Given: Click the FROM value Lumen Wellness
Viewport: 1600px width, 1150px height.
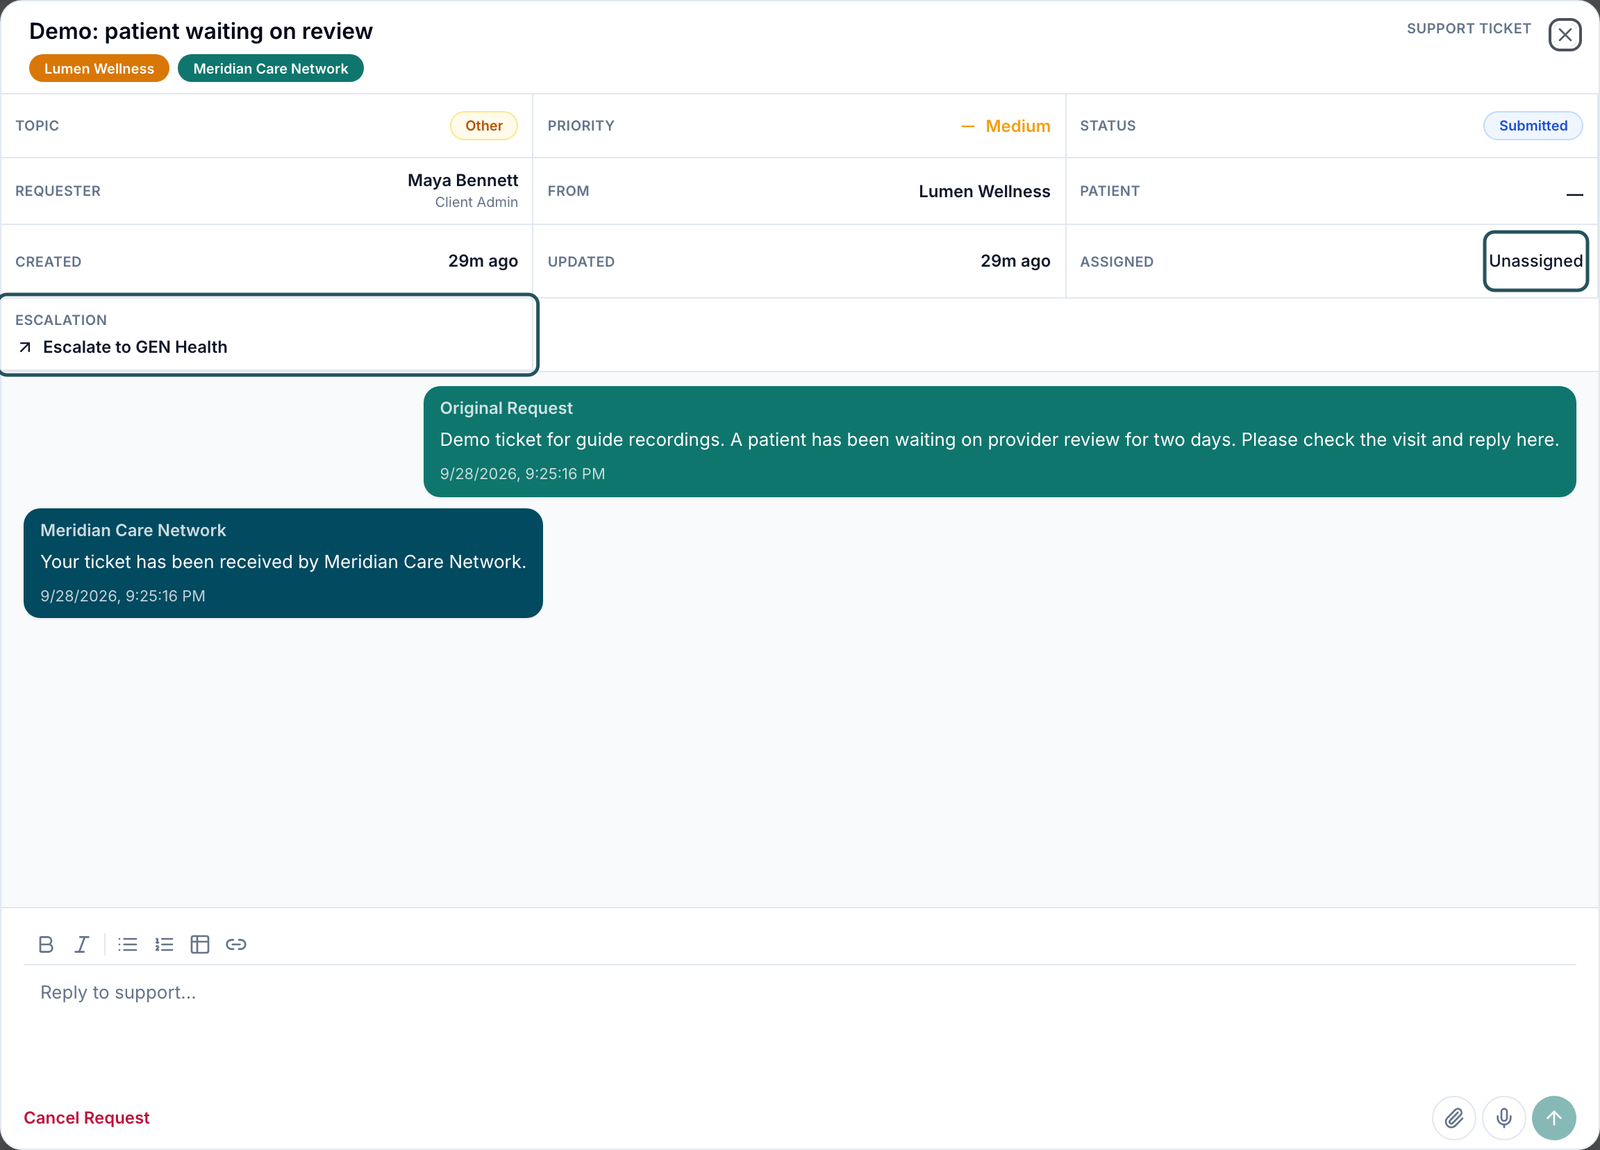Looking at the screenshot, I should tap(985, 191).
